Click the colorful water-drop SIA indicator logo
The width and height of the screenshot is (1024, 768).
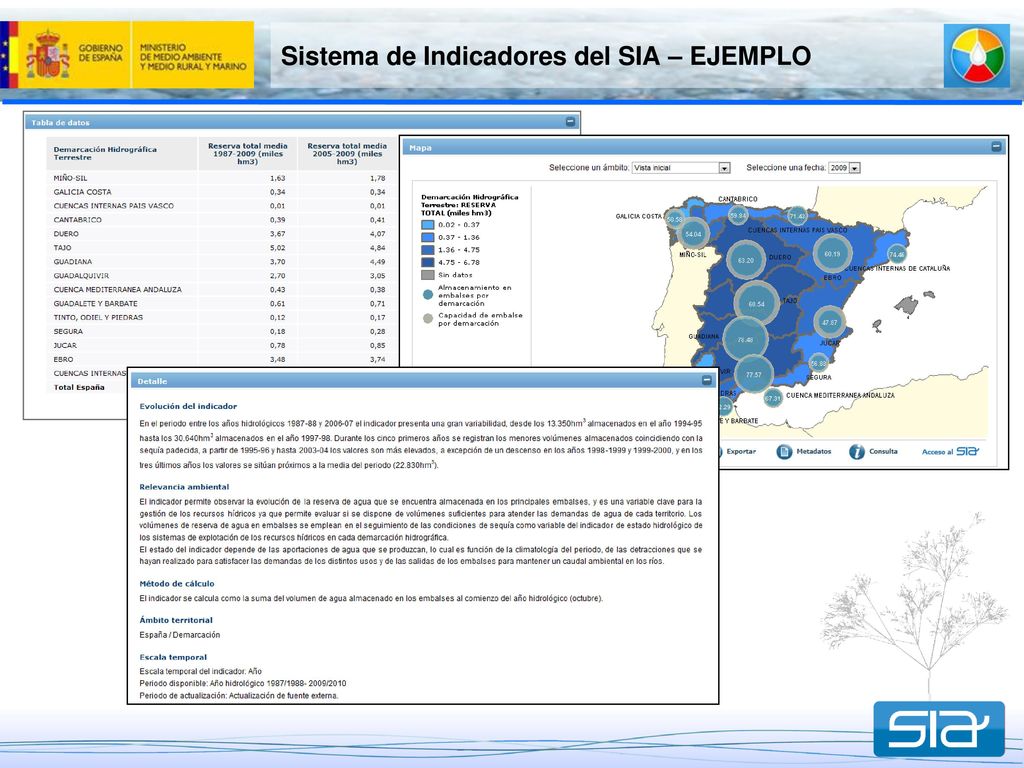[x=977, y=56]
